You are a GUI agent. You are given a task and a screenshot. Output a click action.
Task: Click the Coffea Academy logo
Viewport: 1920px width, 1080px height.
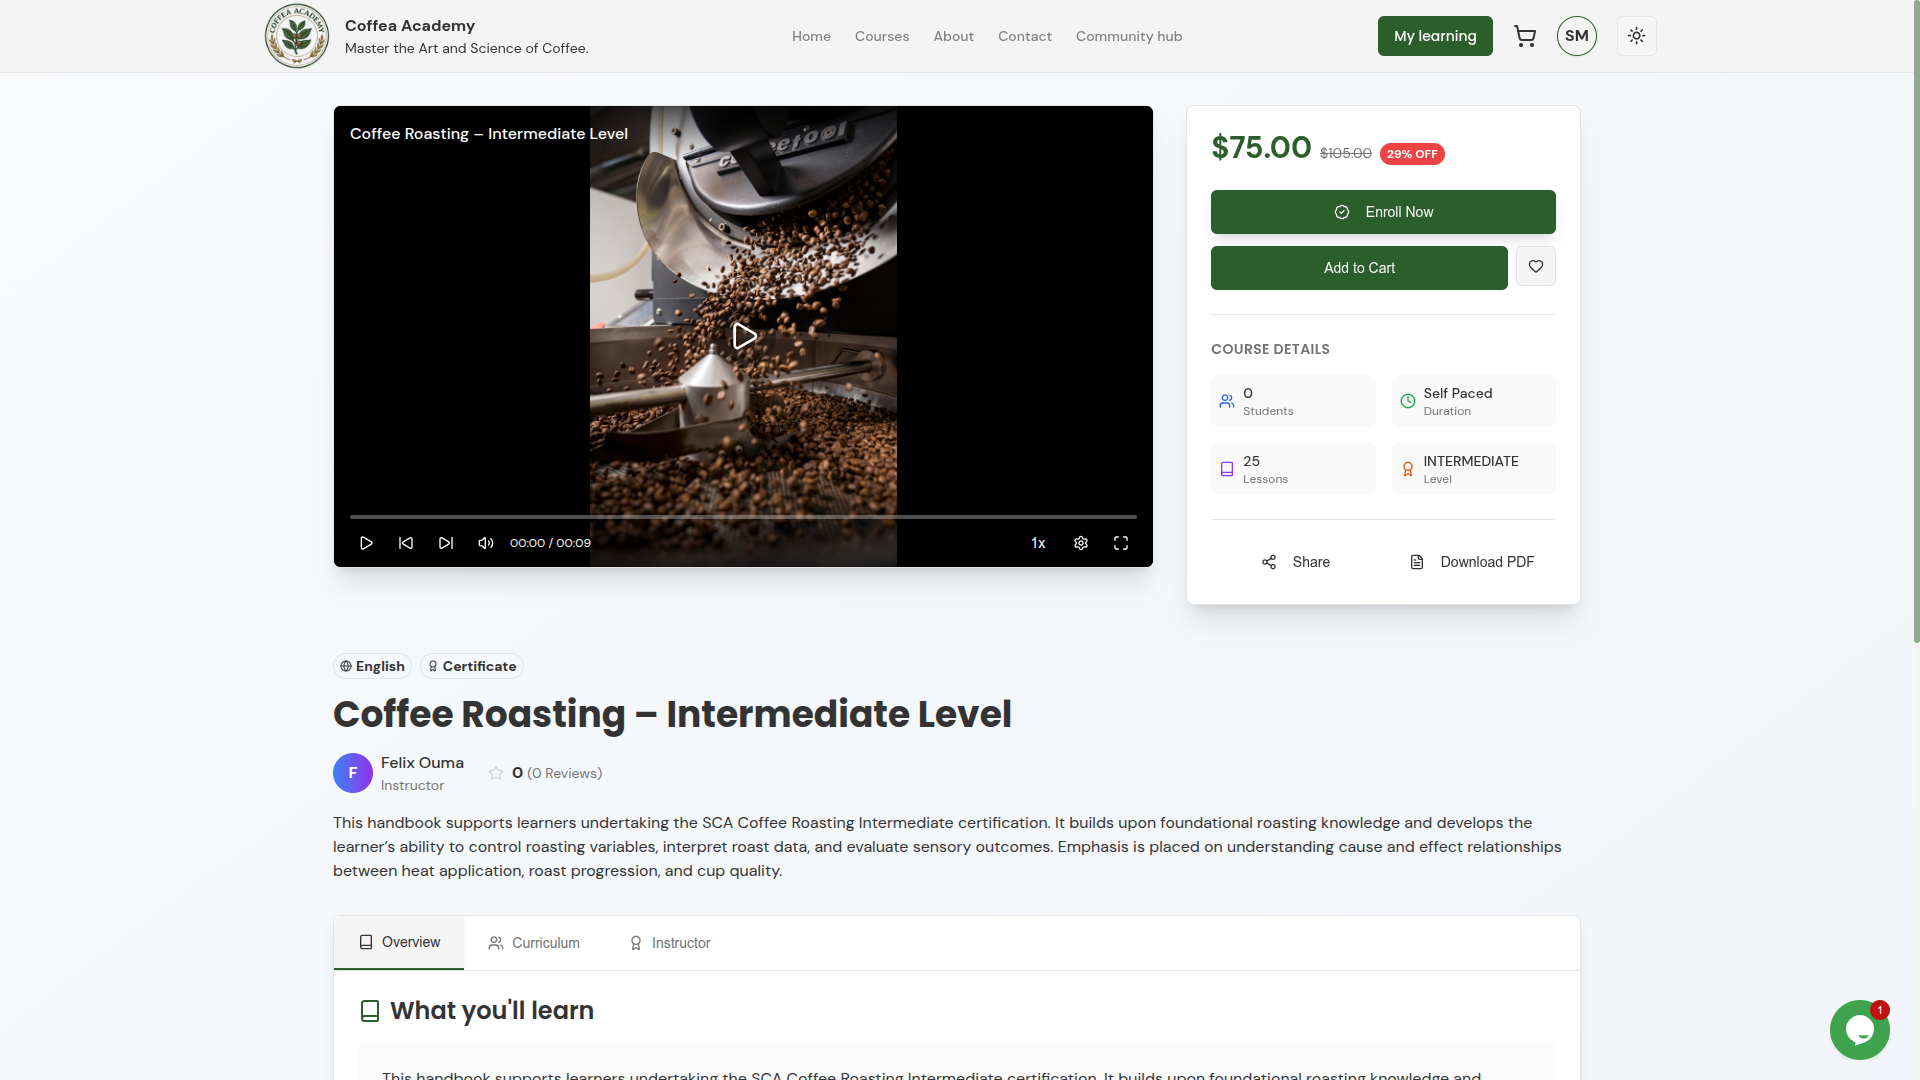click(x=296, y=36)
